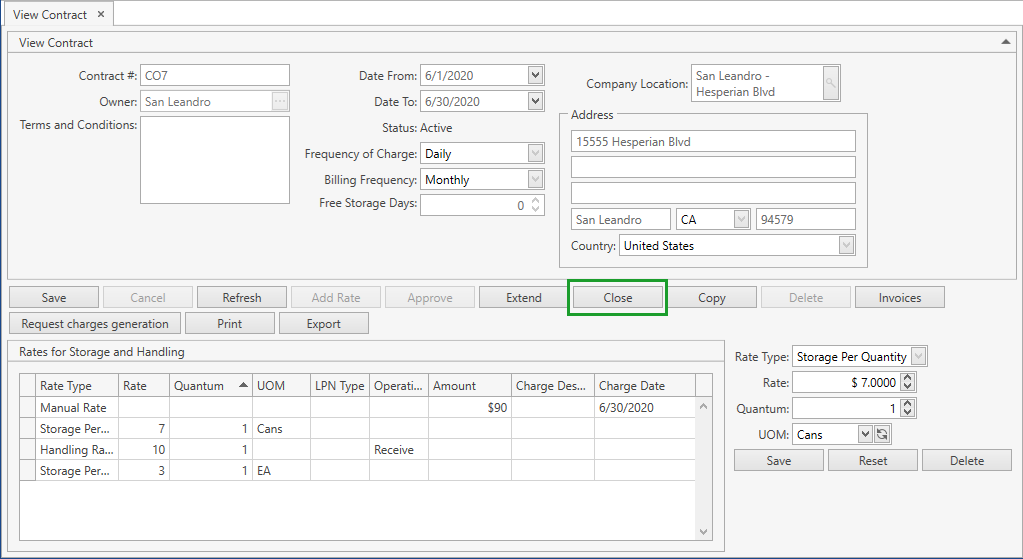
Task: Click Free Storage Days spinner arrows
Action: point(535,205)
